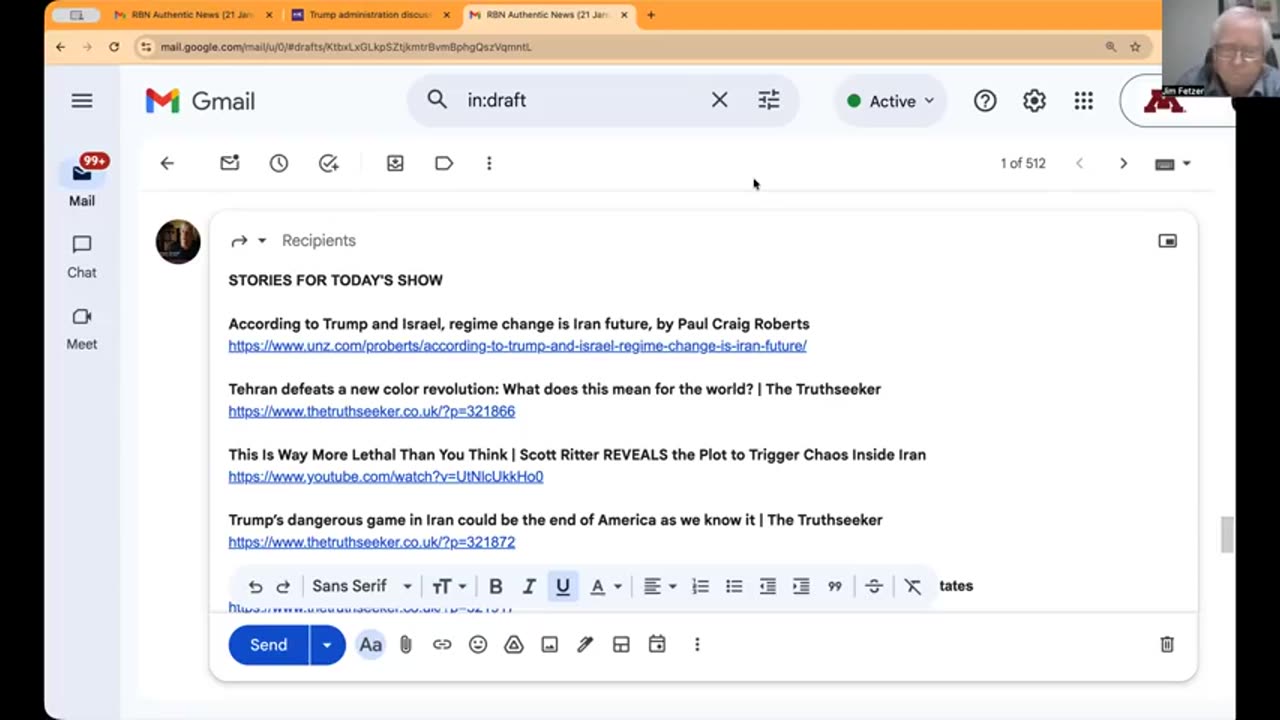Go back to the Drafts list
Image resolution: width=1280 pixels, height=720 pixels.
point(167,163)
